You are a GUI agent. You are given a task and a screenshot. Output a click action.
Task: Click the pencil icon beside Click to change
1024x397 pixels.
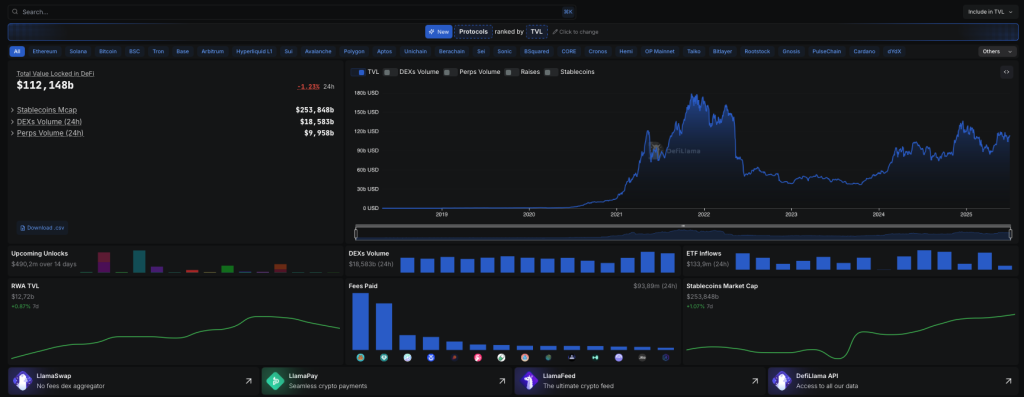[555, 32]
